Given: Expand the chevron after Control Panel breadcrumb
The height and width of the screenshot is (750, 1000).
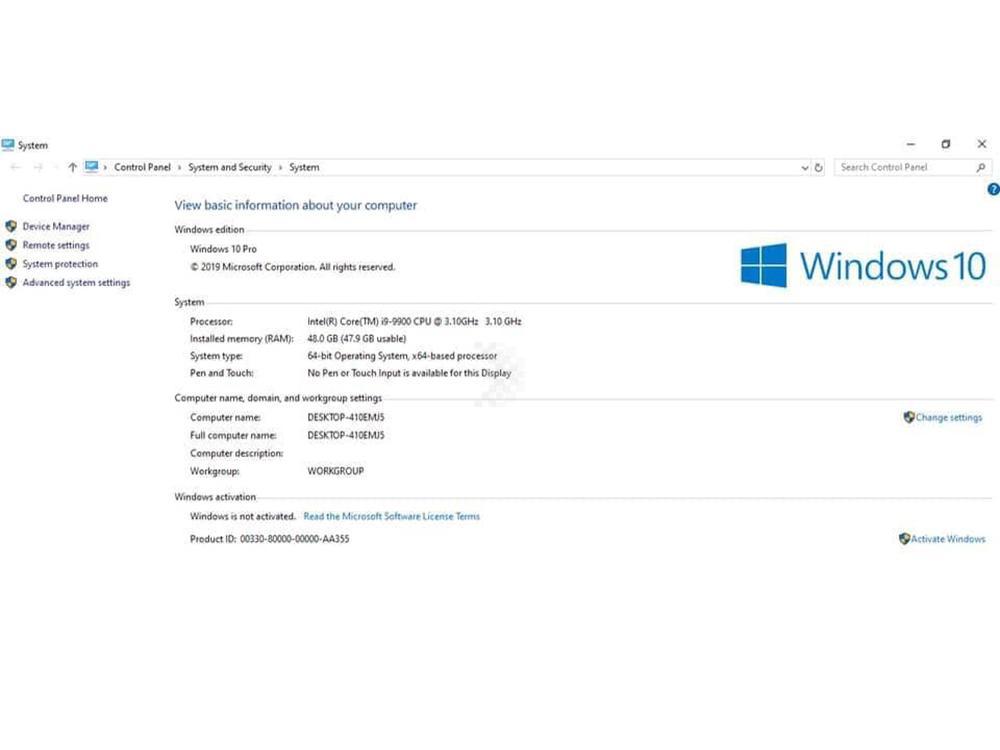Looking at the screenshot, I should point(180,168).
